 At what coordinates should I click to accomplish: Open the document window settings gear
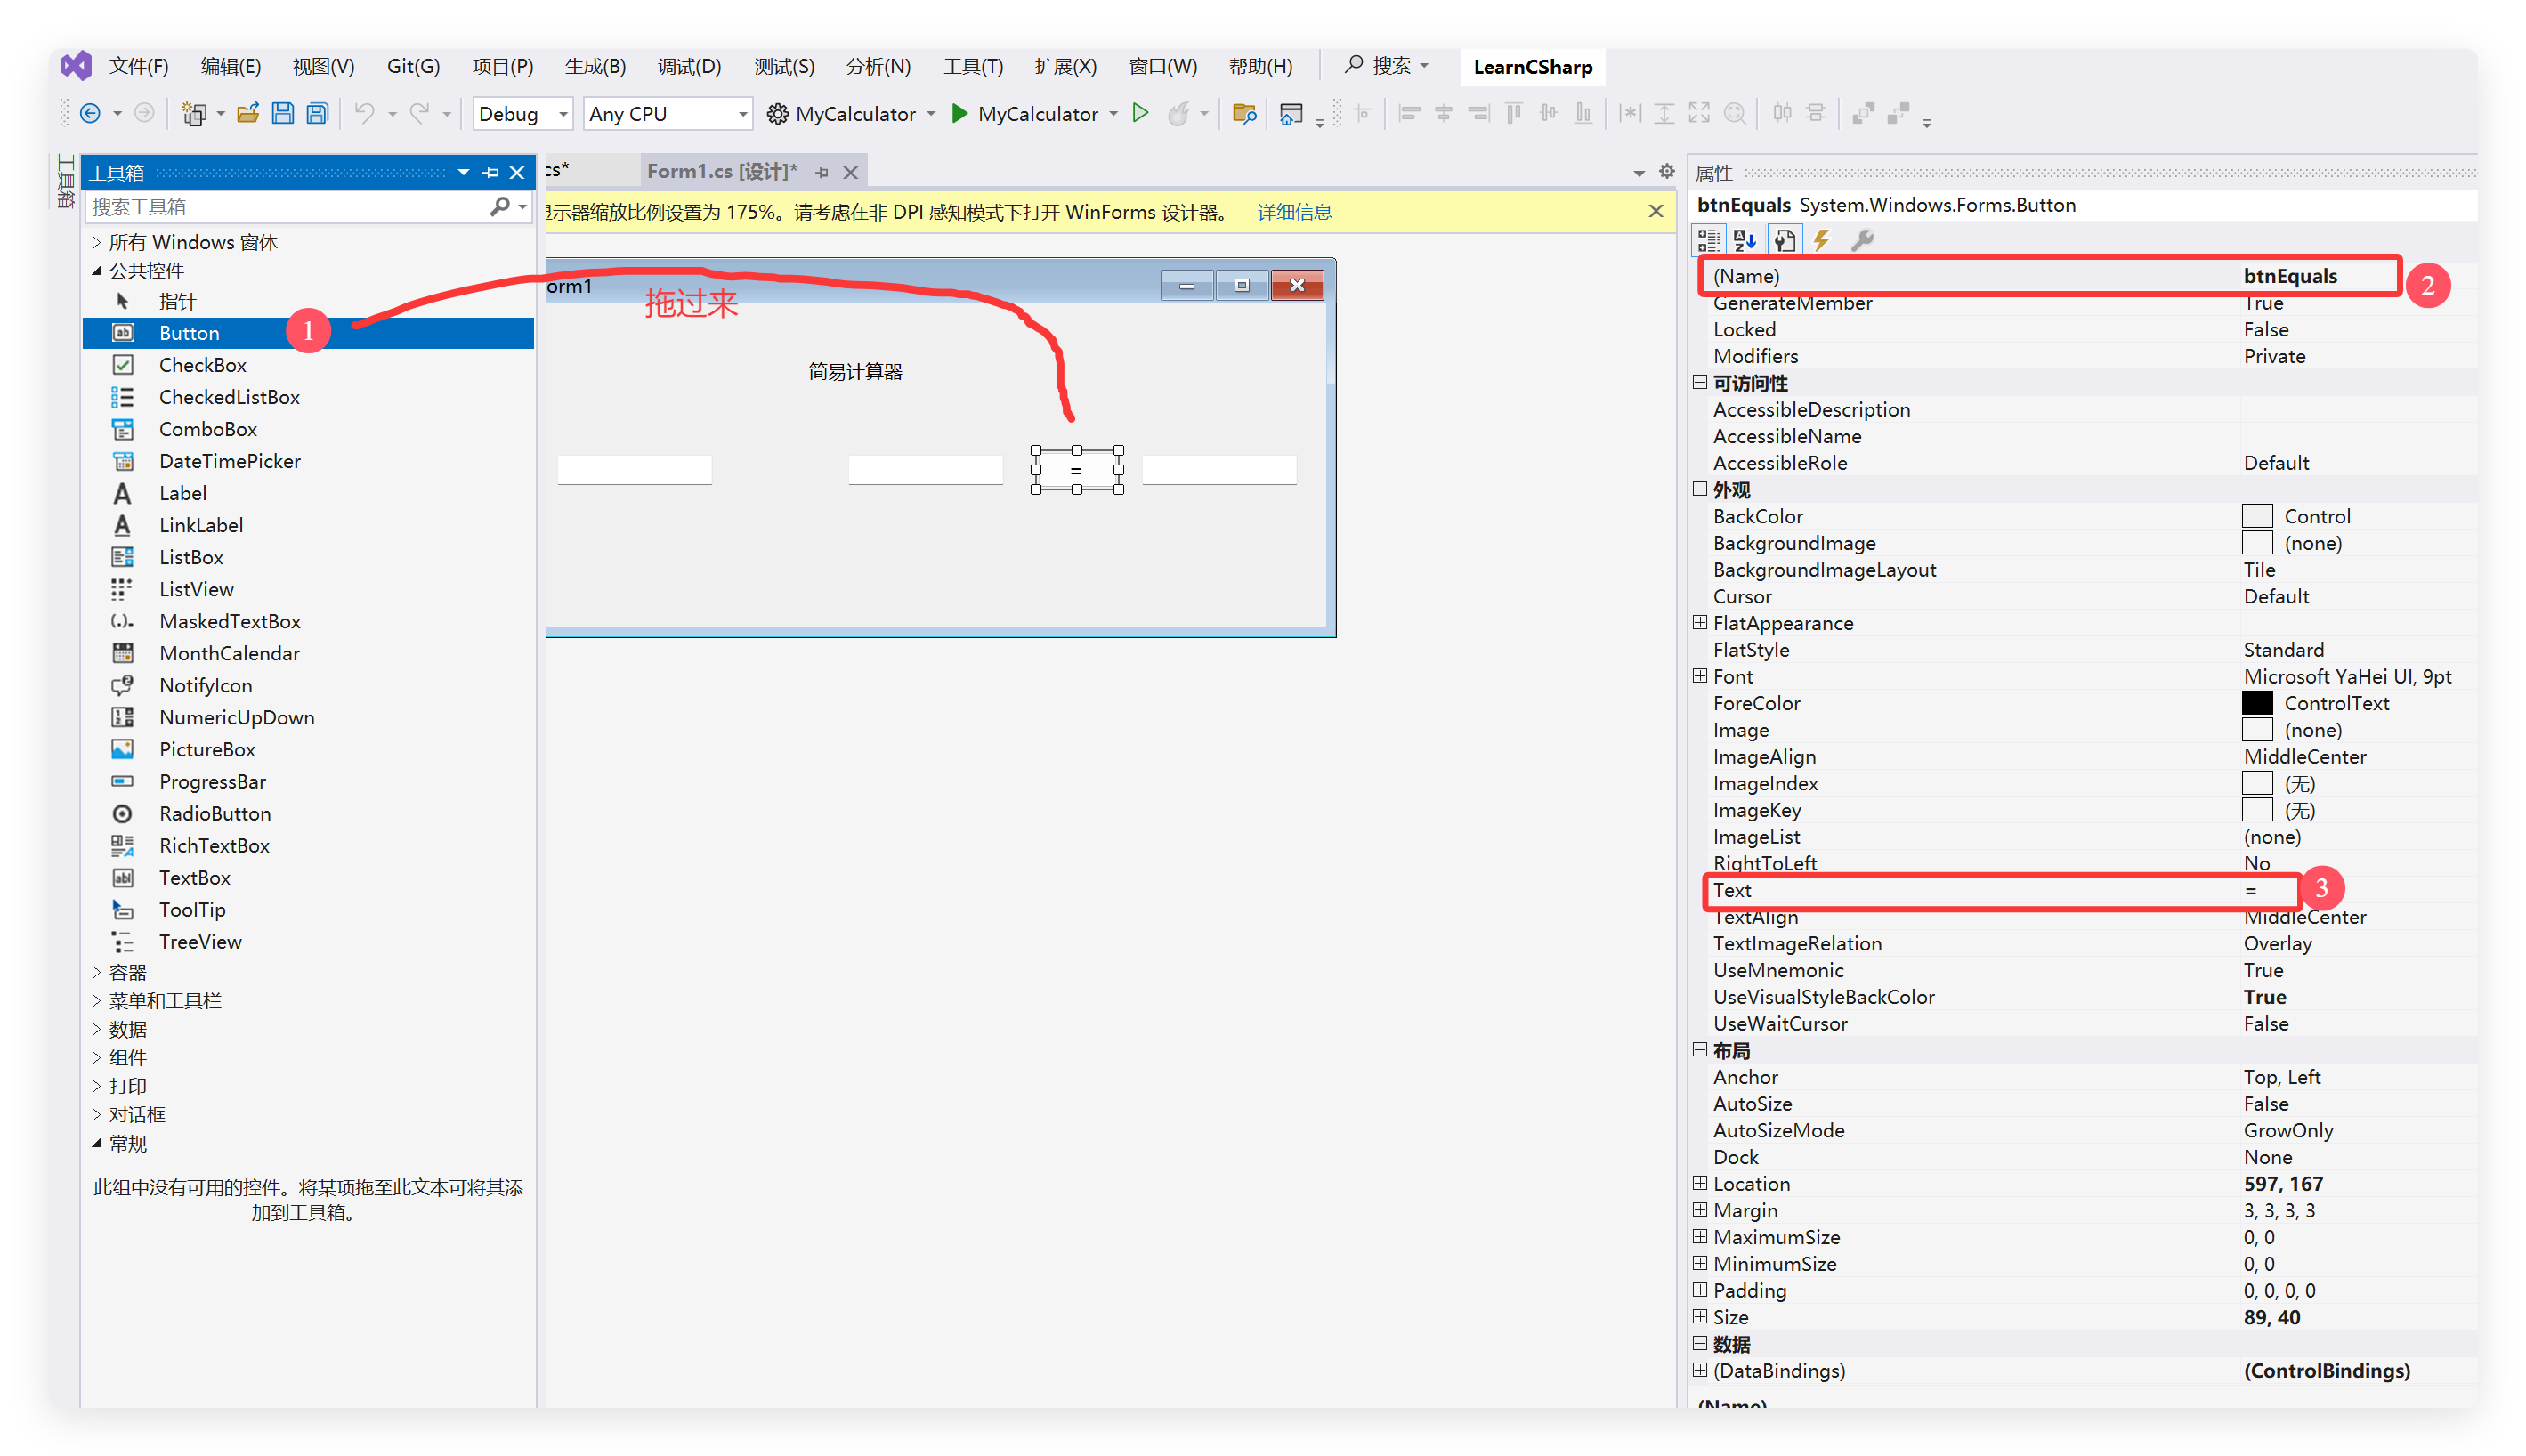[x=1667, y=172]
